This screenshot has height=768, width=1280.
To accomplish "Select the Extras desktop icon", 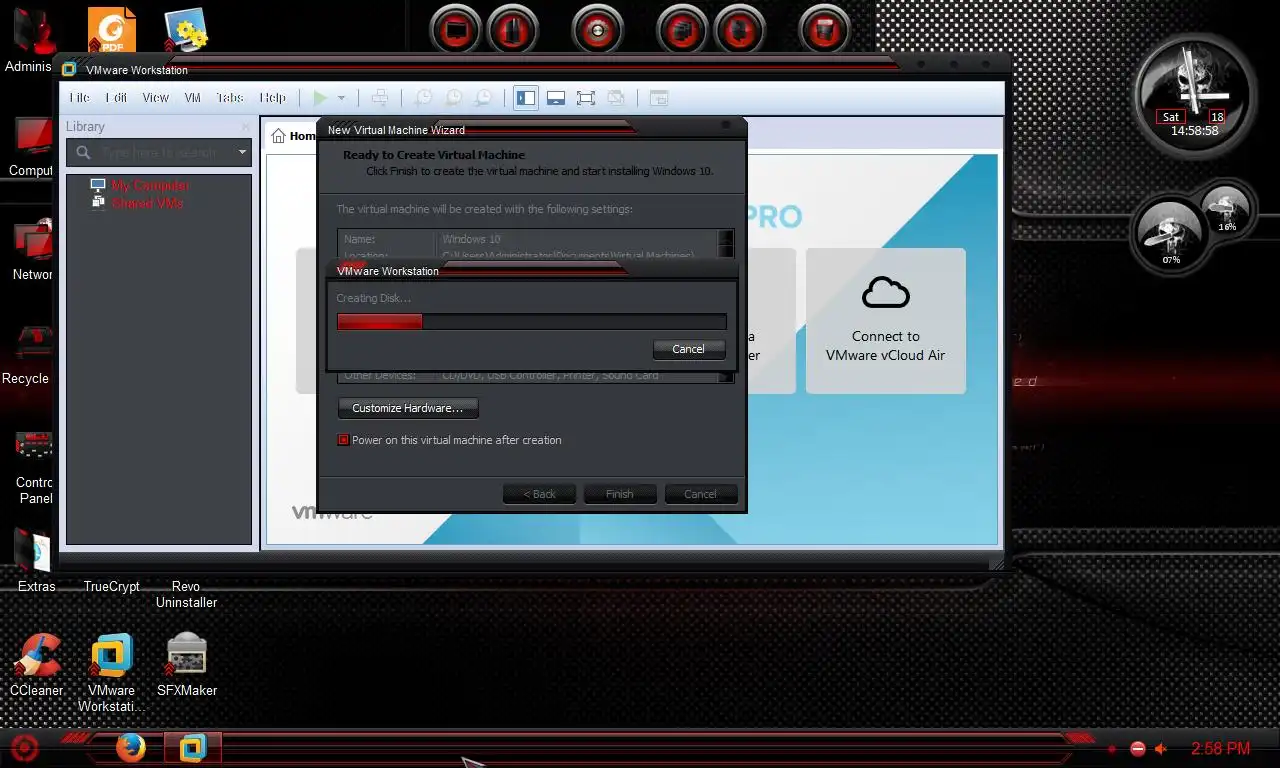I will 34,560.
